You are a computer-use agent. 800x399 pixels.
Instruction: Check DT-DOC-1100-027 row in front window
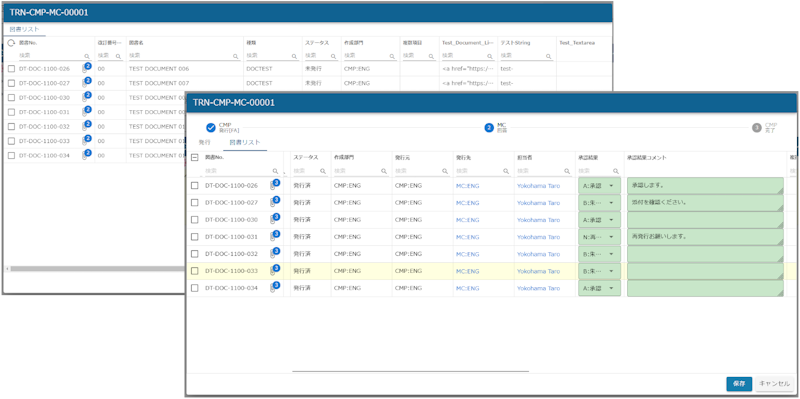[x=194, y=203]
